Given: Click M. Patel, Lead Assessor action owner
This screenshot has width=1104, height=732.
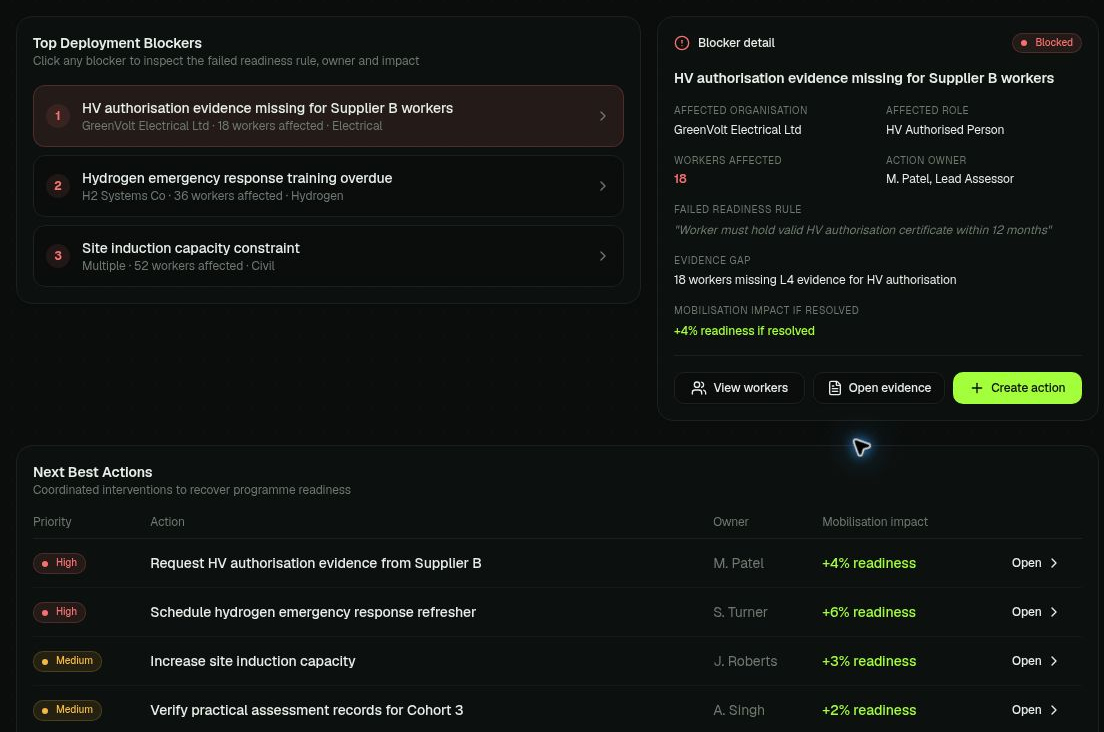Looking at the screenshot, I should 950,179.
